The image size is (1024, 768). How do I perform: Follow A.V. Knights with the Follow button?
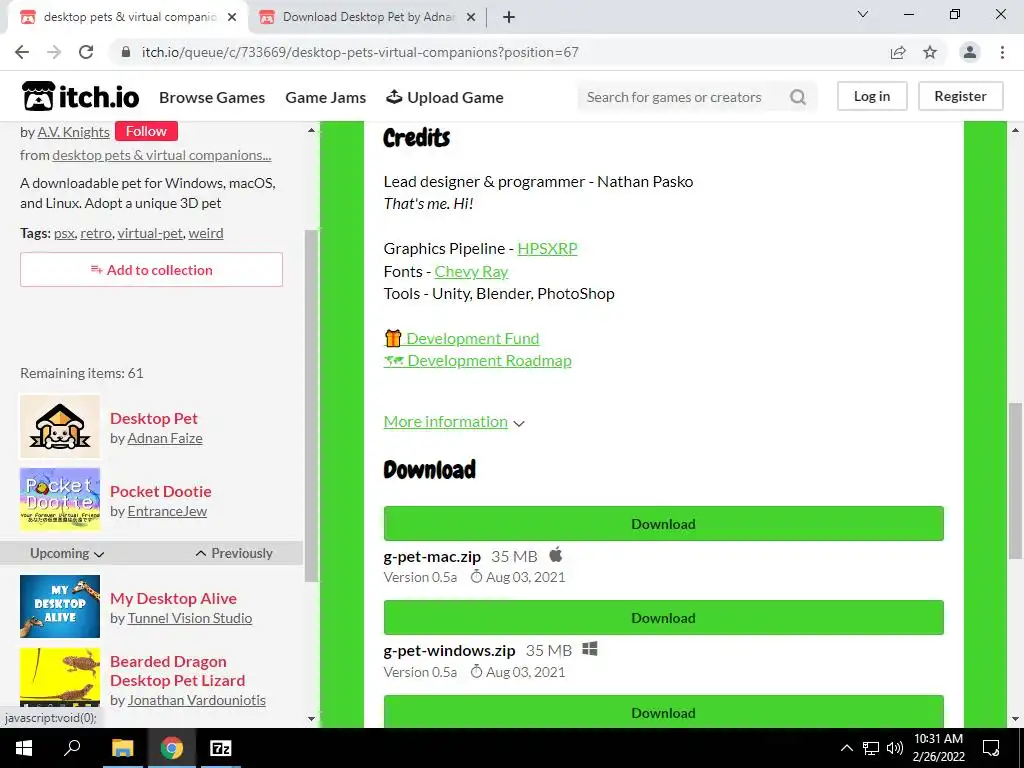click(146, 131)
